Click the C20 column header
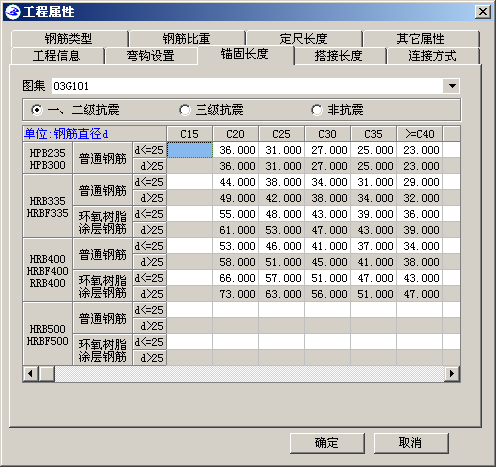The width and height of the screenshot is (496, 467). click(235, 134)
